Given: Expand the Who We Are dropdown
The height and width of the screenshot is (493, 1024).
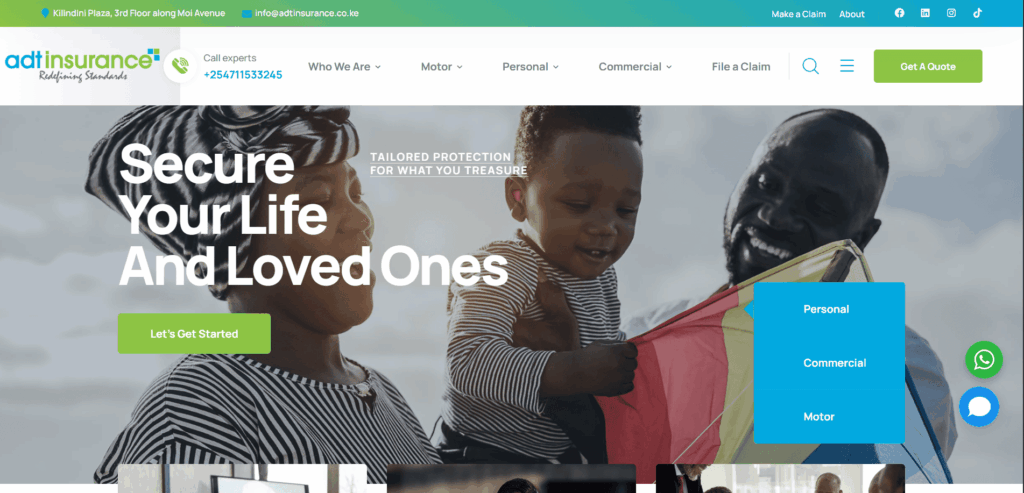Looking at the screenshot, I should point(344,67).
